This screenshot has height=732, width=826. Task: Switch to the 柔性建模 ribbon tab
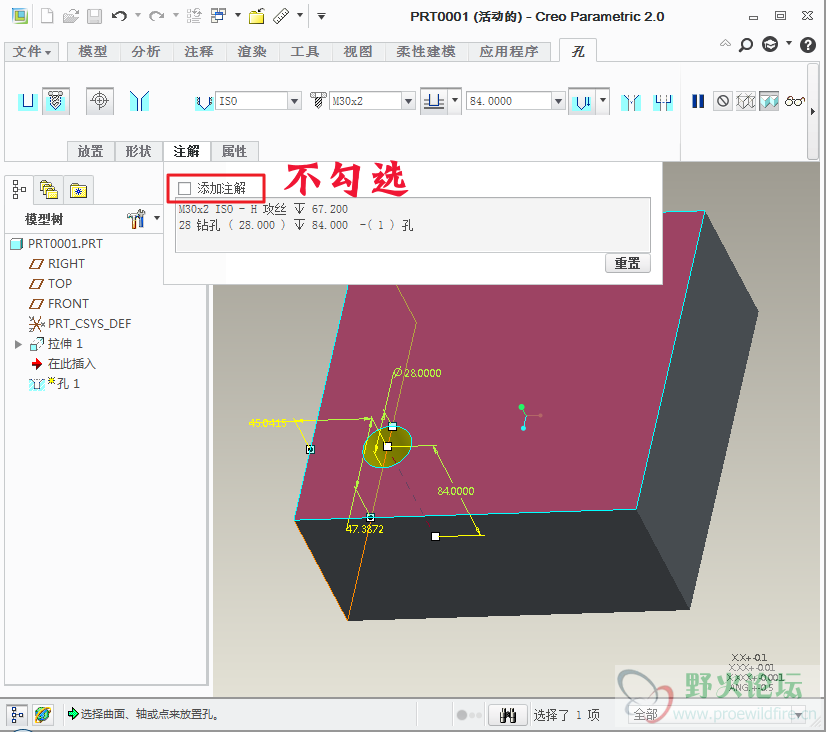[x=426, y=52]
